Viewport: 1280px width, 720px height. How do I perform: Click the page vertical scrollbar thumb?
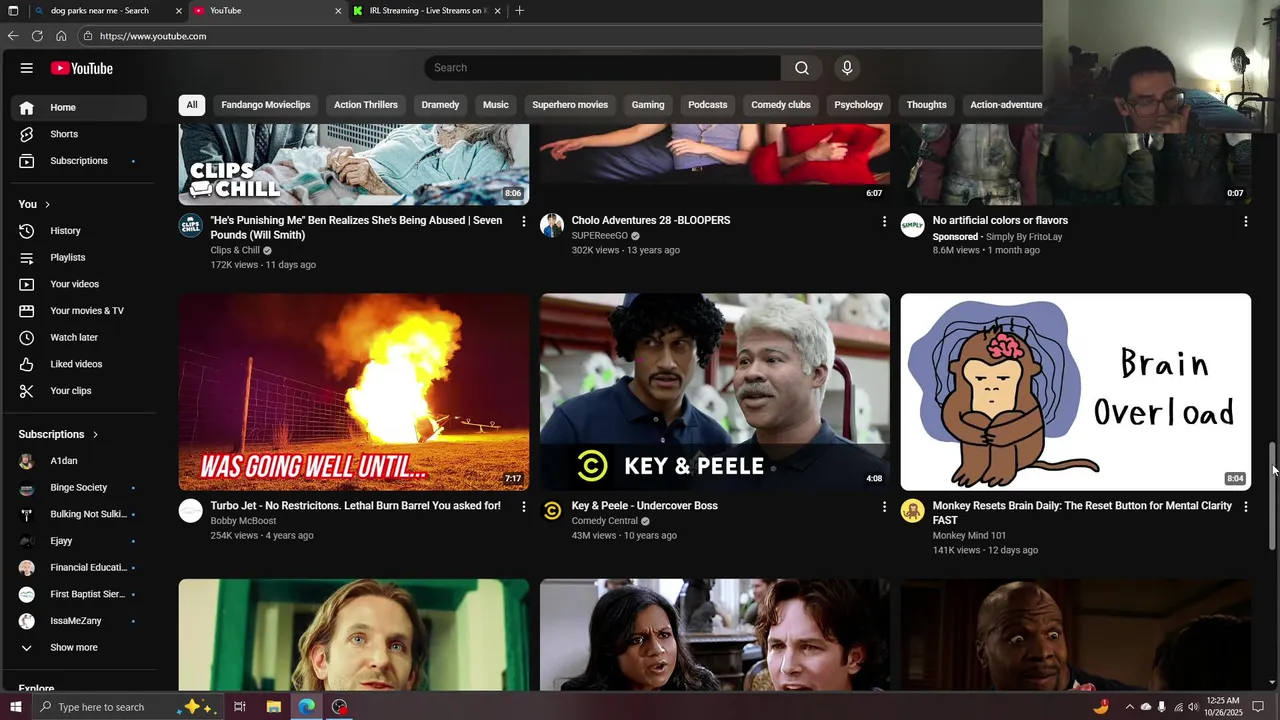[1272, 495]
